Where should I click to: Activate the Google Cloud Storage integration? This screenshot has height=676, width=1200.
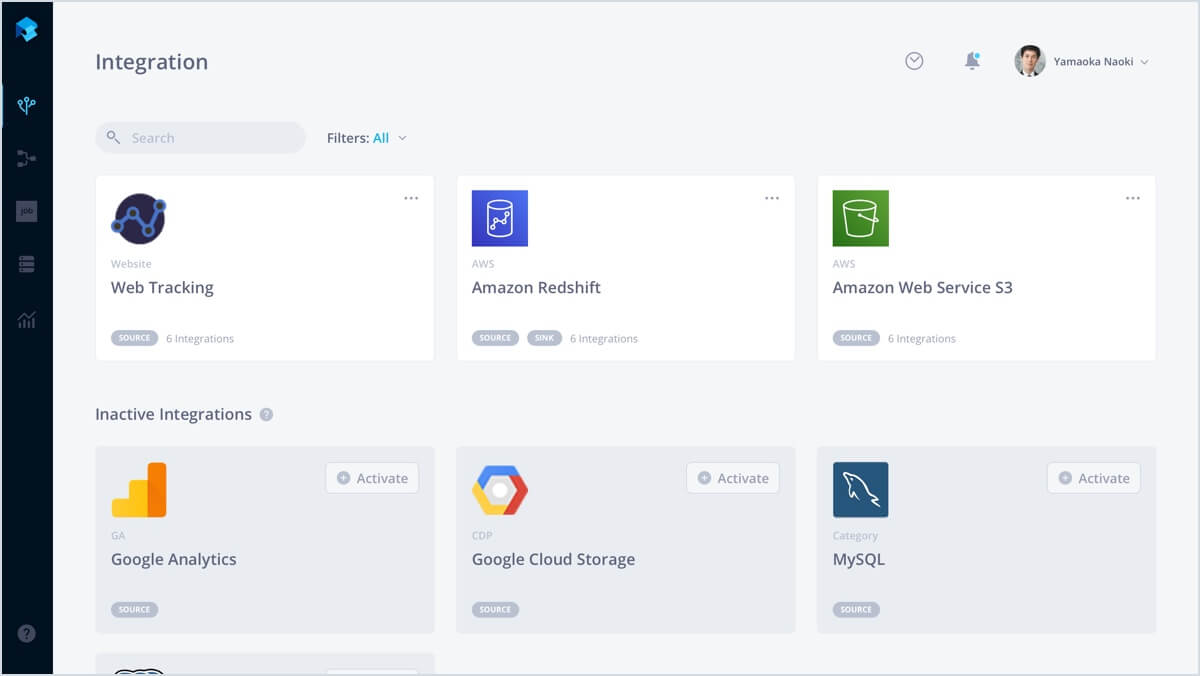pyautogui.click(x=733, y=478)
